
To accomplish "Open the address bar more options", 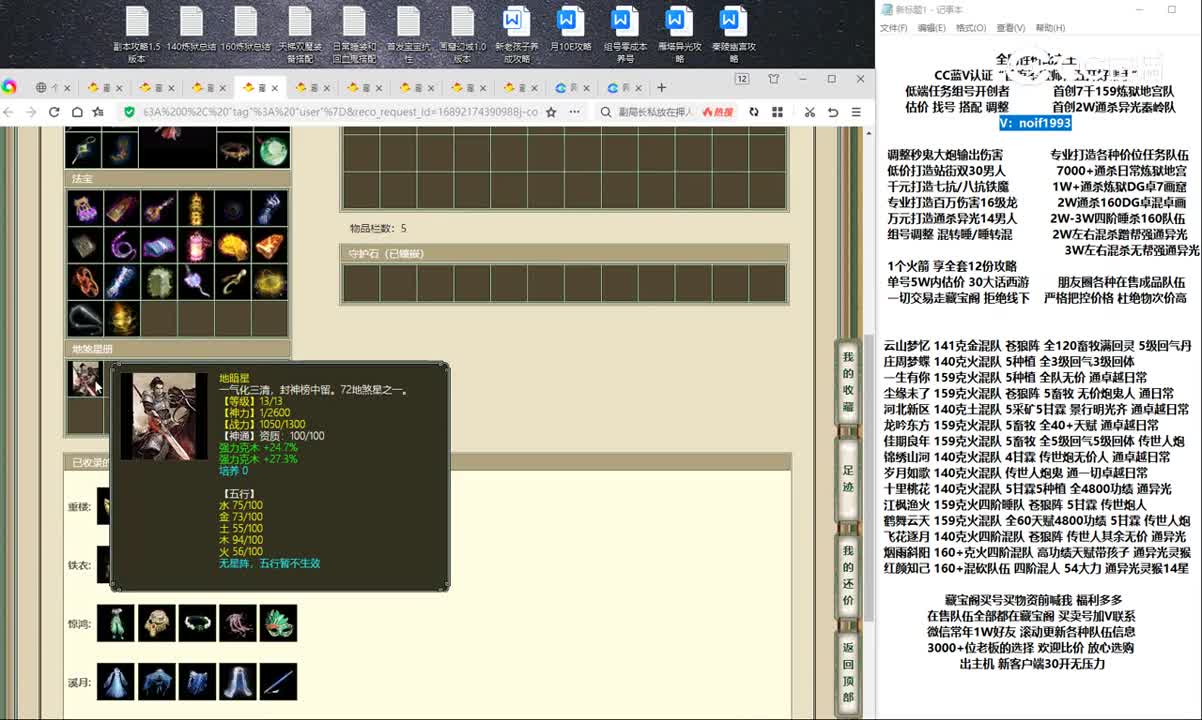I will point(574,113).
